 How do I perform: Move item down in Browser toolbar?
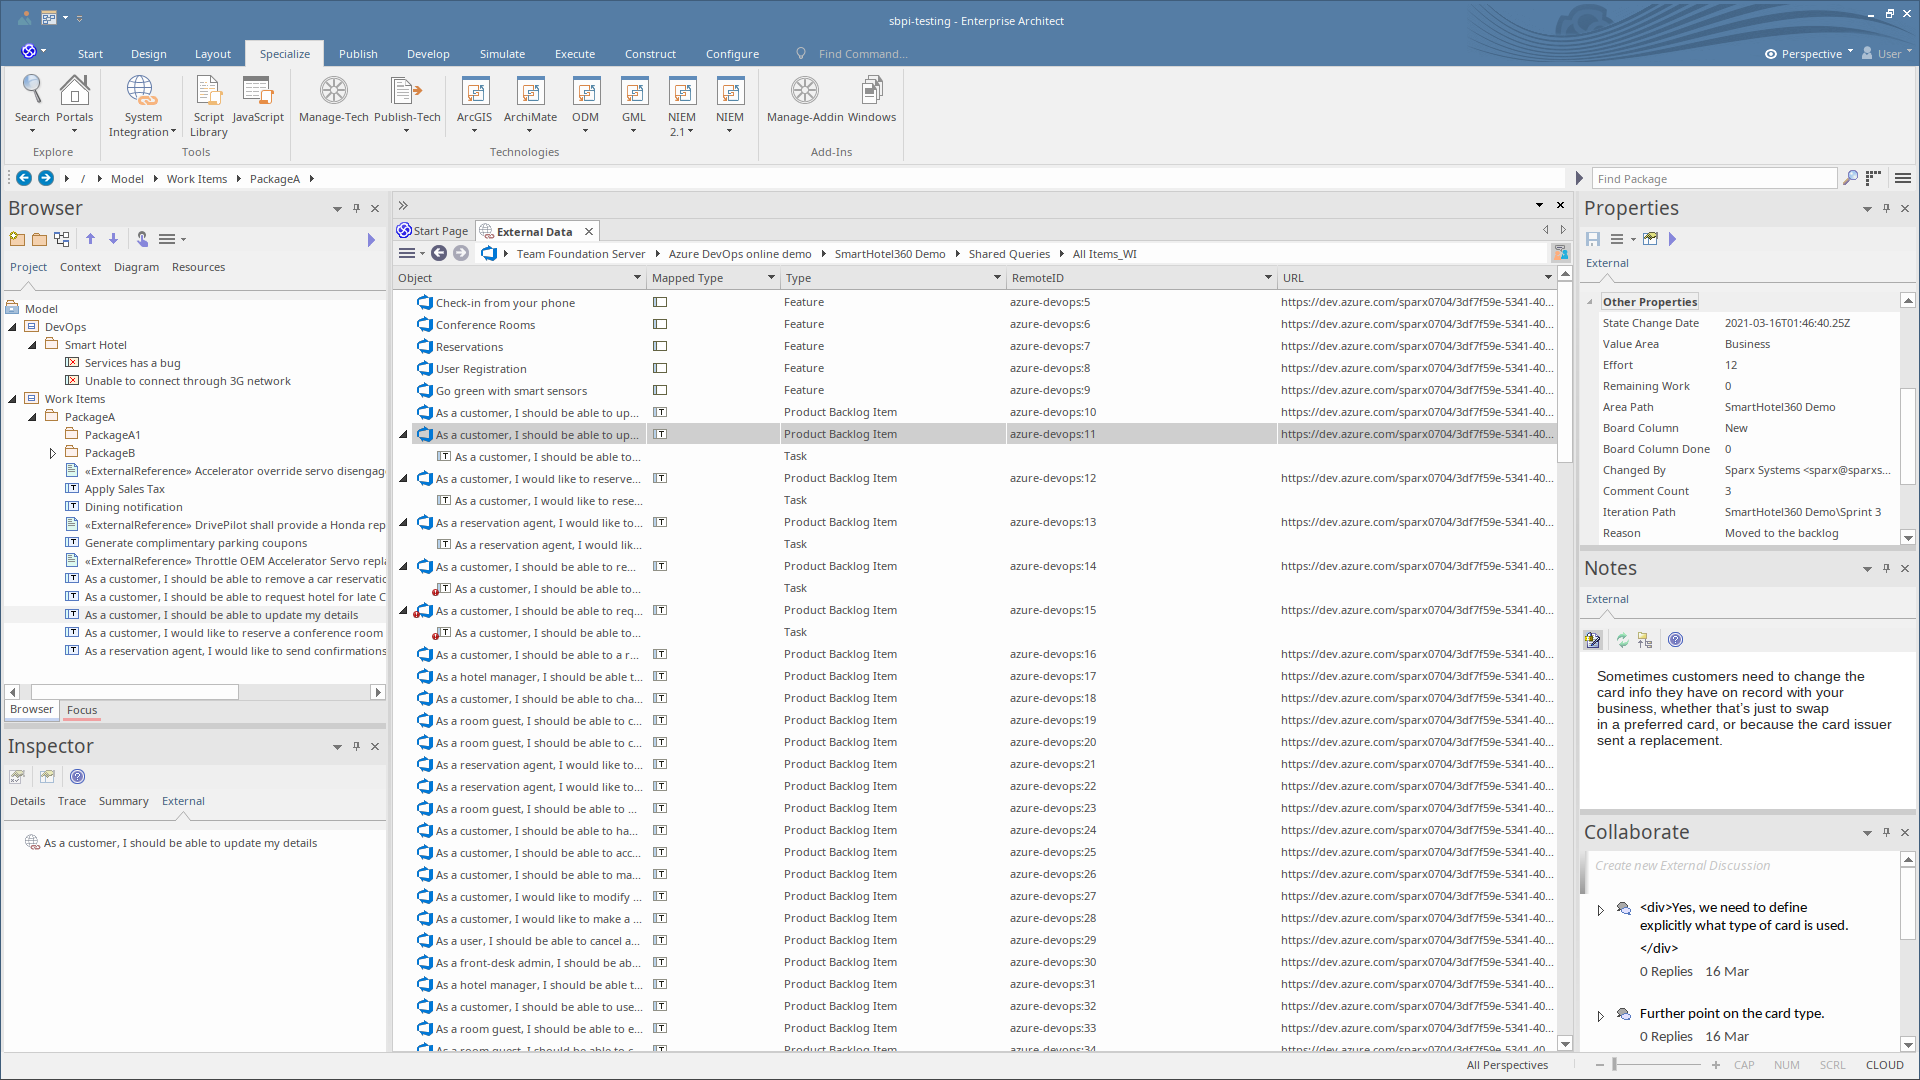(x=113, y=239)
